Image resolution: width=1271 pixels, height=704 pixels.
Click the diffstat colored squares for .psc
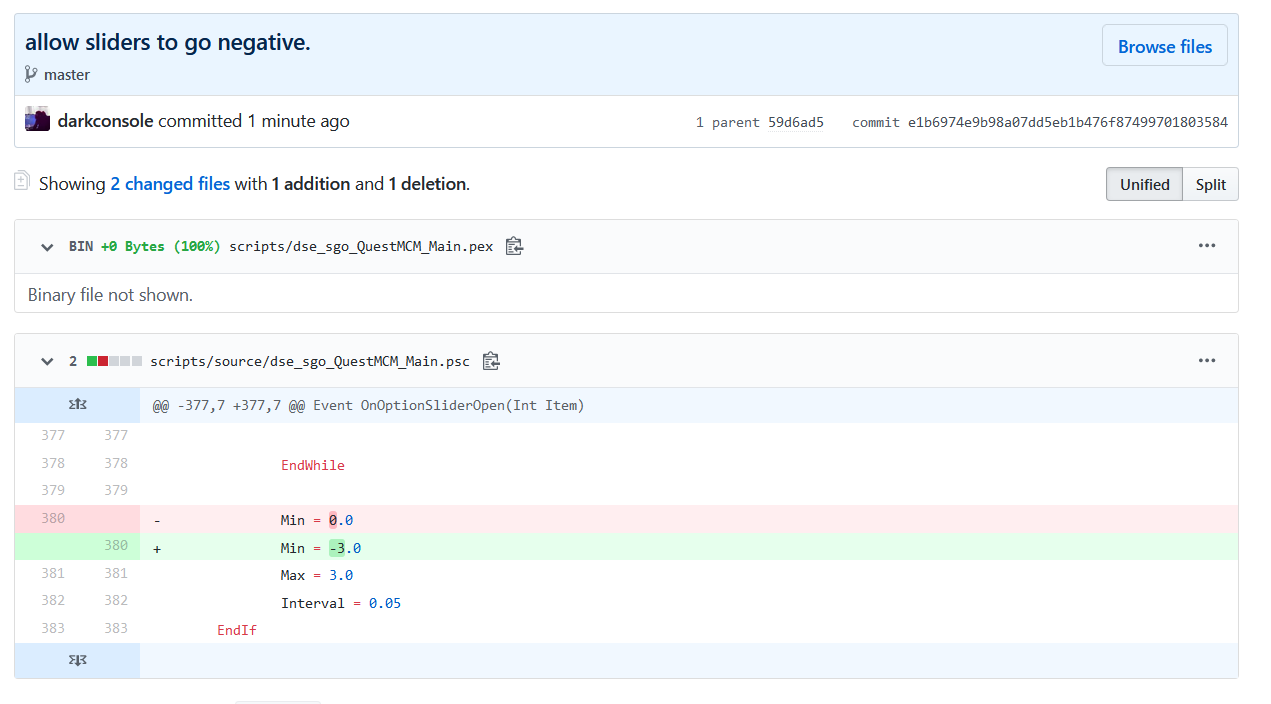(x=115, y=361)
